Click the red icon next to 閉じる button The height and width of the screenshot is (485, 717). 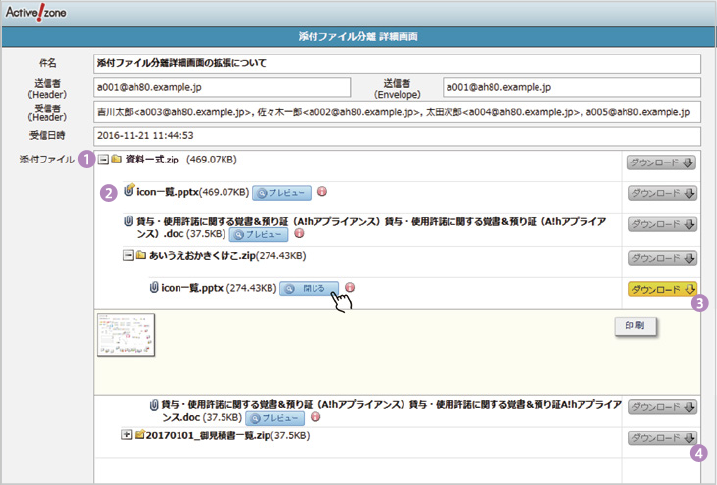(x=350, y=288)
